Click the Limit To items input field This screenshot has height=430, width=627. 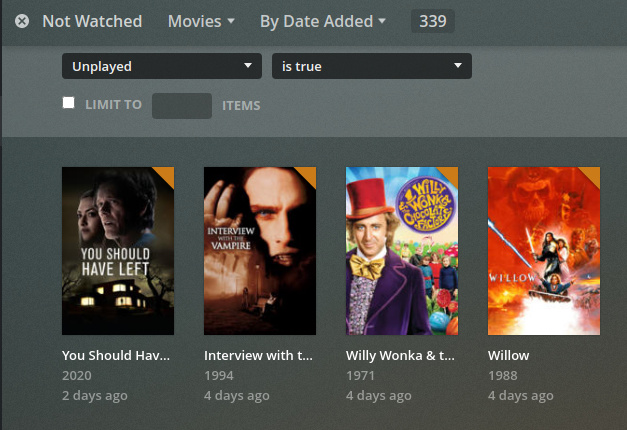pyautogui.click(x=182, y=106)
